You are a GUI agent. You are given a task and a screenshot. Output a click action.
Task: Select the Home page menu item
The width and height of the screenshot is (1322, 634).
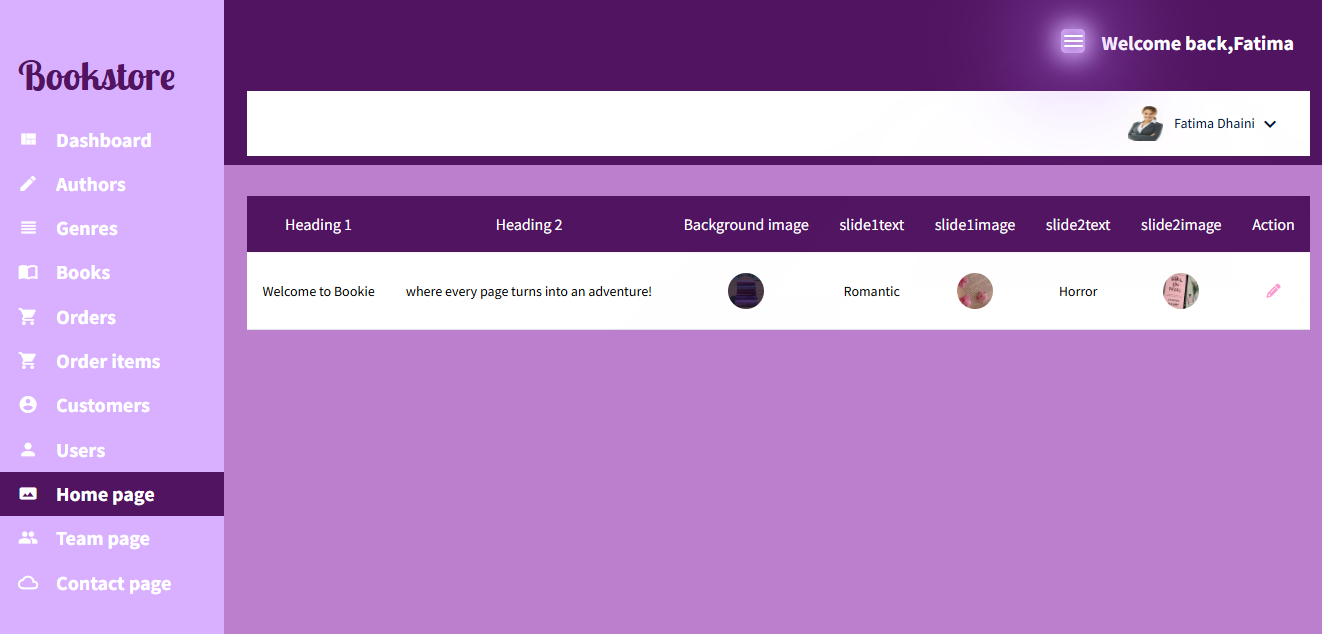105,494
